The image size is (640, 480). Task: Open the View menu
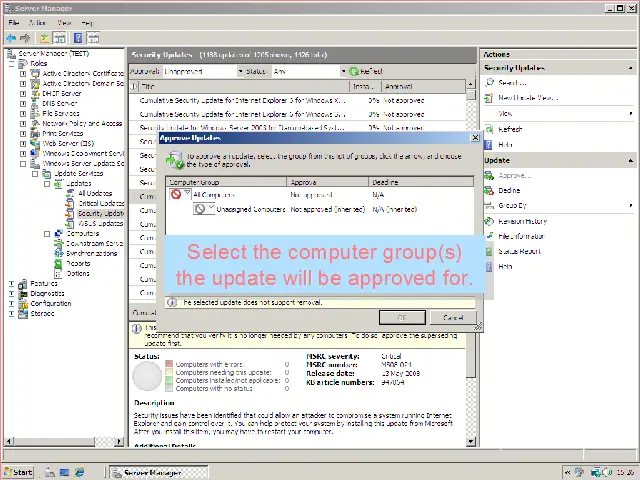click(64, 22)
